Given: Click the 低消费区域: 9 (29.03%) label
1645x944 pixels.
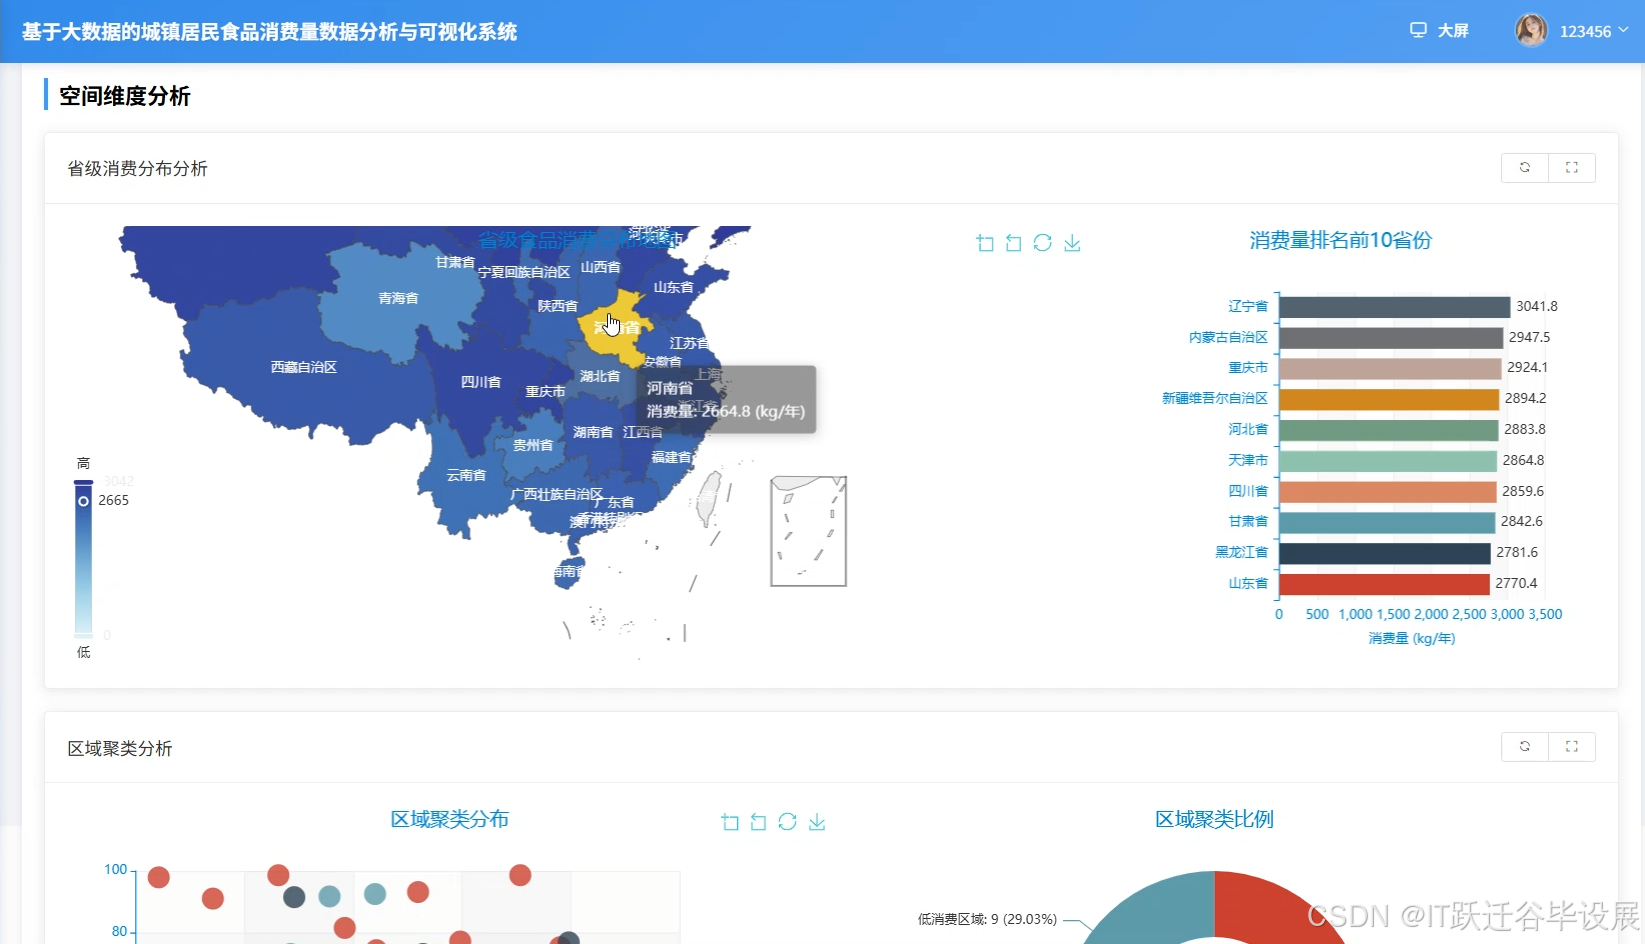Looking at the screenshot, I should [987, 919].
